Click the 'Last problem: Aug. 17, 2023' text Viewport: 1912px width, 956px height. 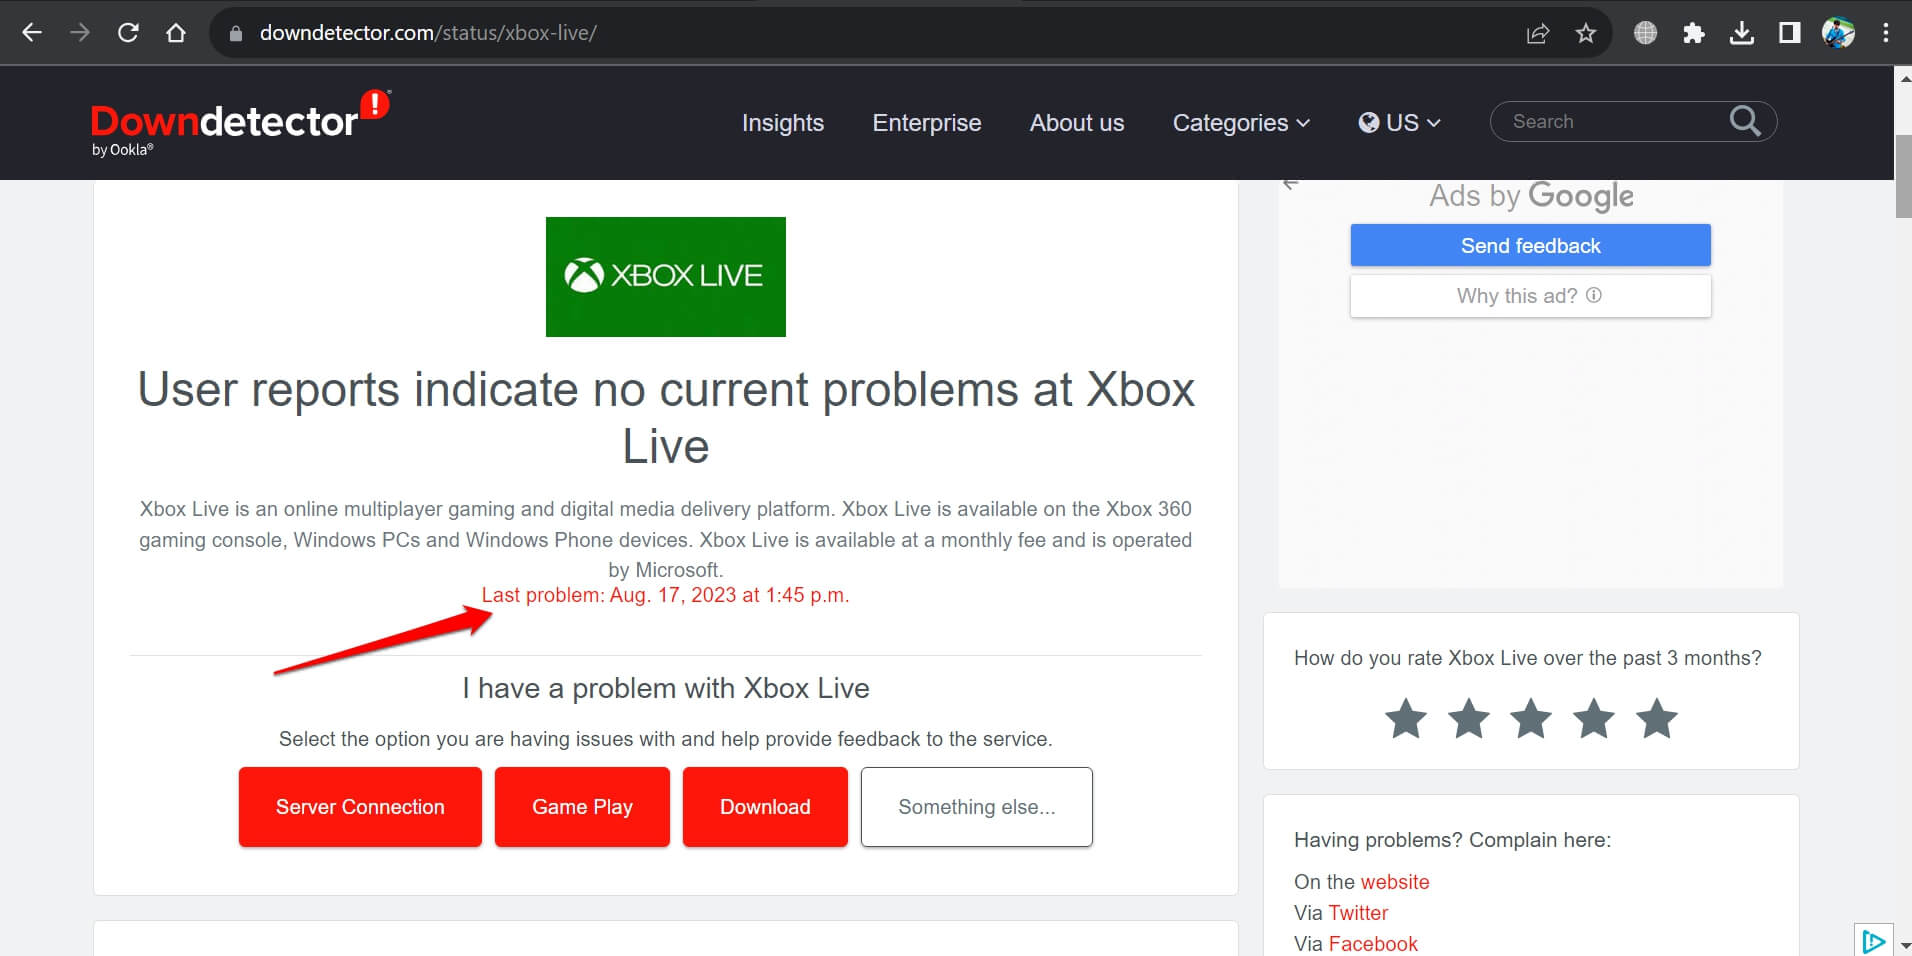[665, 595]
